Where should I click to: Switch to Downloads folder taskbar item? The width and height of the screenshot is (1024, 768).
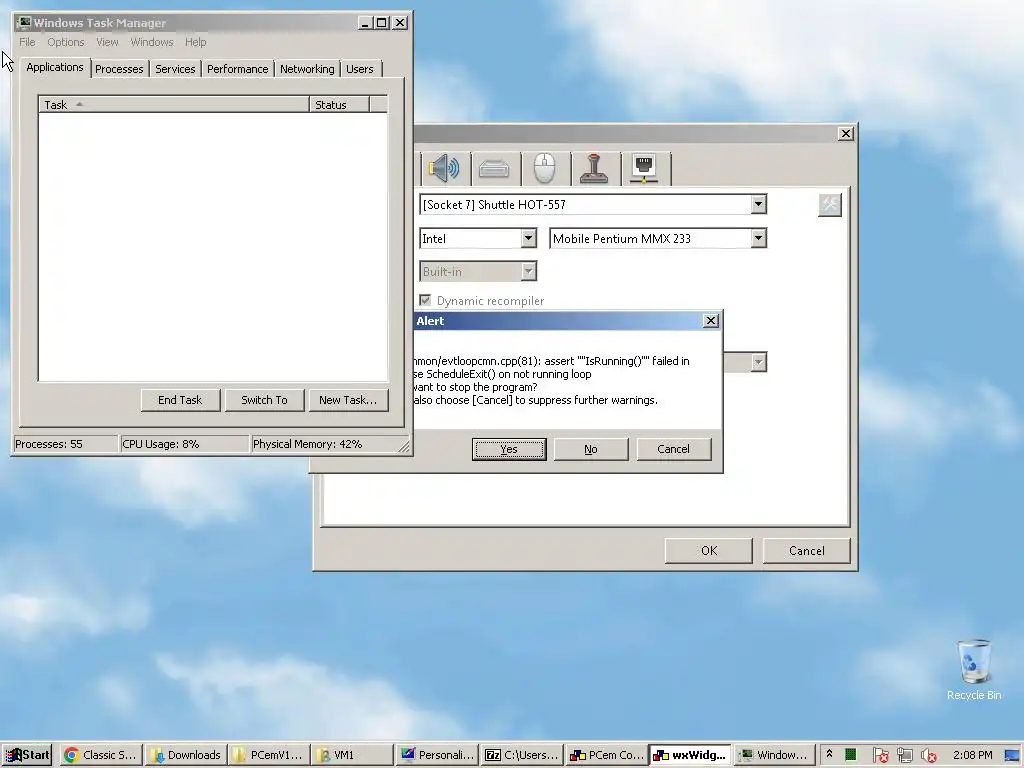pos(186,755)
